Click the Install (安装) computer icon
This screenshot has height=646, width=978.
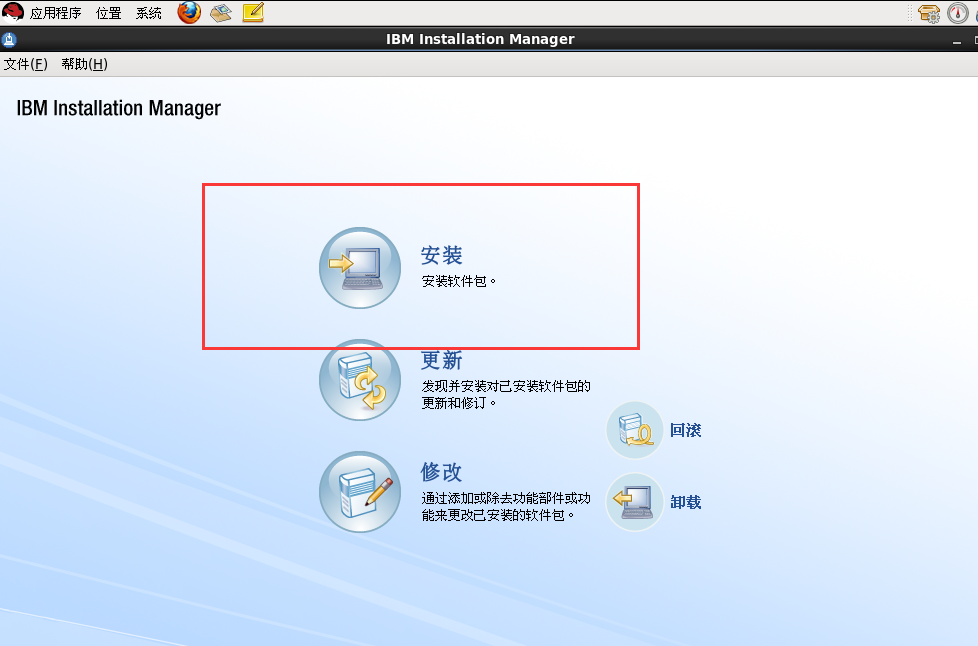pyautogui.click(x=360, y=268)
